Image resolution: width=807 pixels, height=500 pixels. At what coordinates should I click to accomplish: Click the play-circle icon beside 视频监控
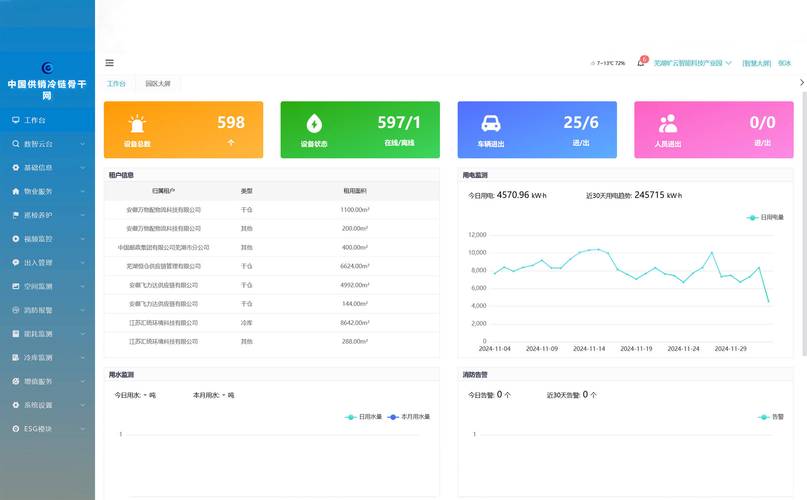tap(16, 239)
